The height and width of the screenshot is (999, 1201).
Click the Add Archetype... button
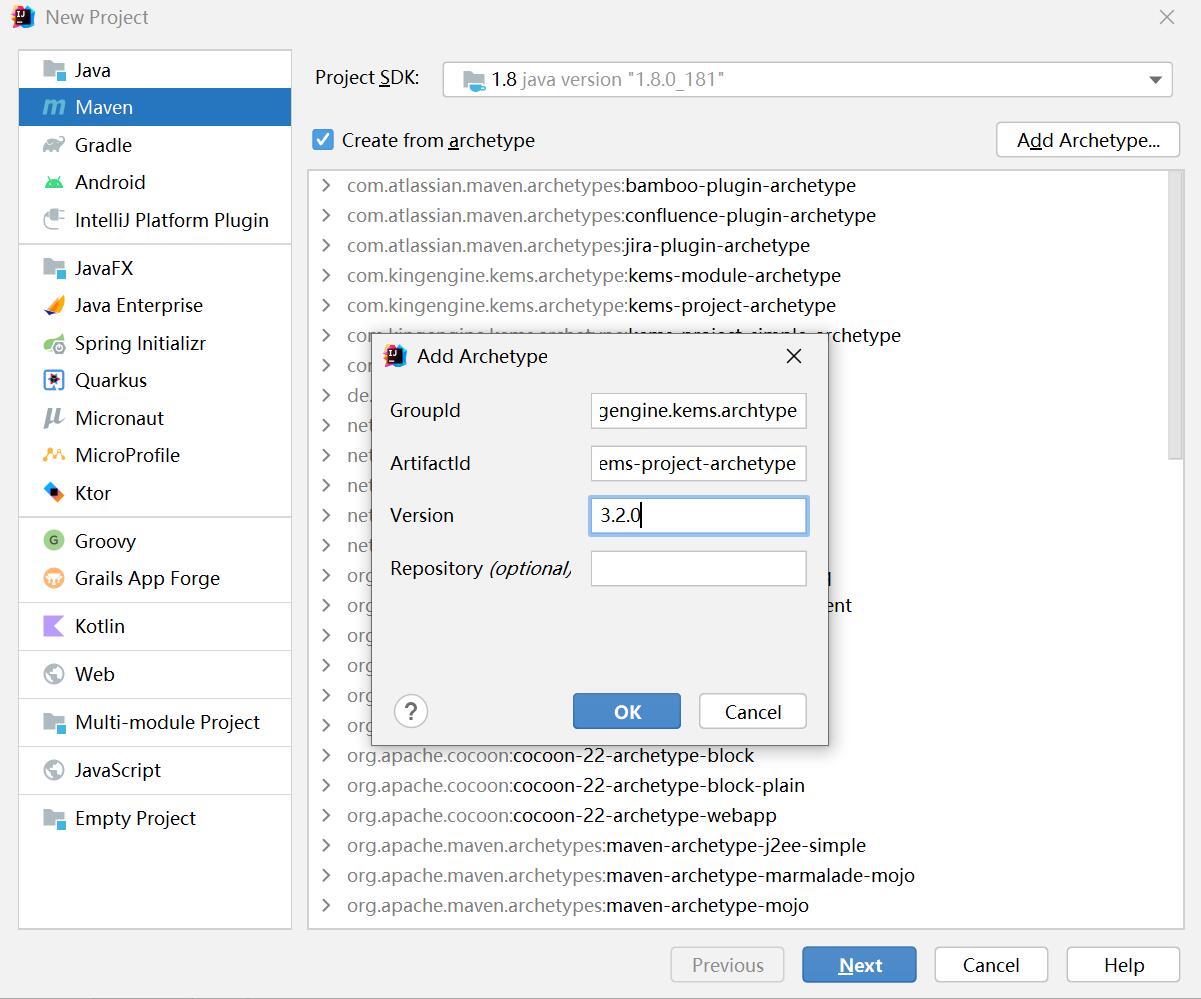pyautogui.click(x=1088, y=140)
